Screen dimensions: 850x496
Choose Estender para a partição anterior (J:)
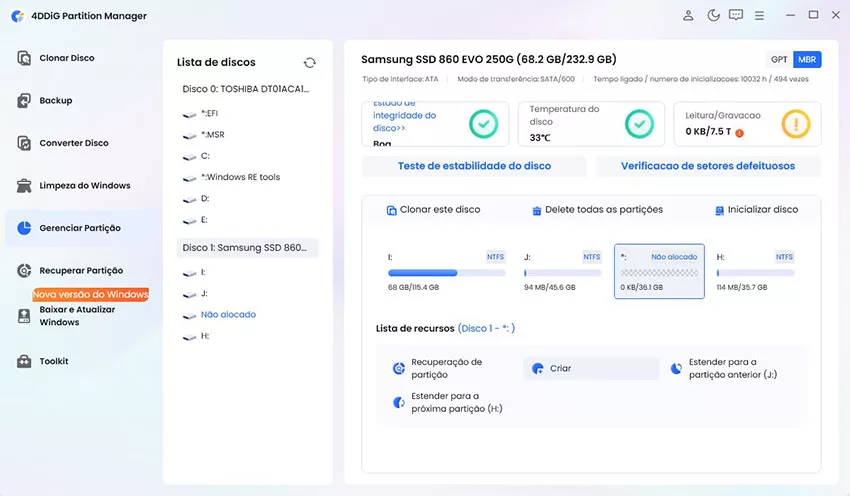coord(724,368)
